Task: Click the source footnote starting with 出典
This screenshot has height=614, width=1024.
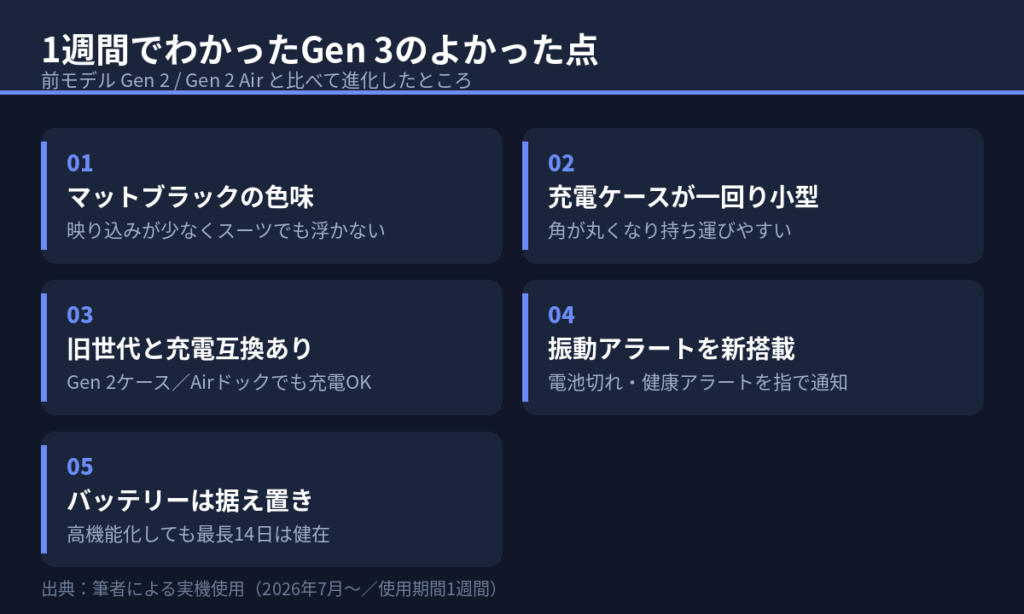Action: pos(270,589)
